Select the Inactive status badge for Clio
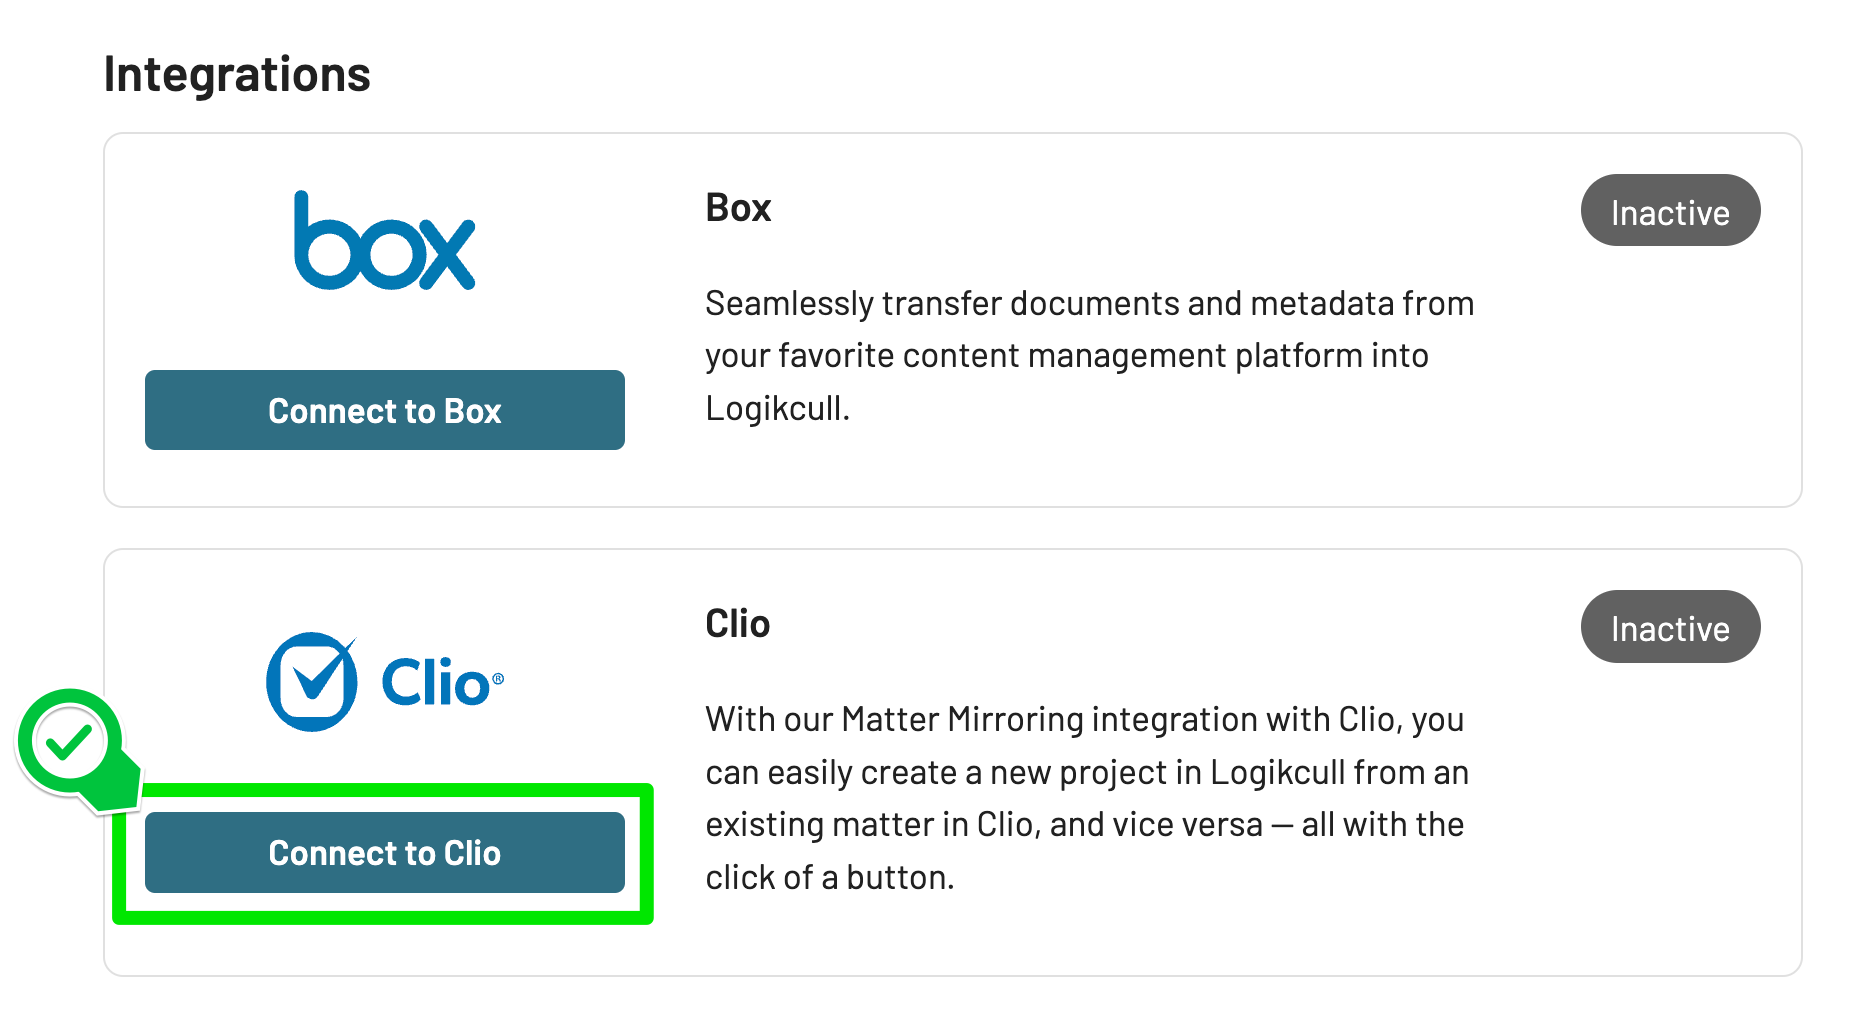 pos(1670,627)
